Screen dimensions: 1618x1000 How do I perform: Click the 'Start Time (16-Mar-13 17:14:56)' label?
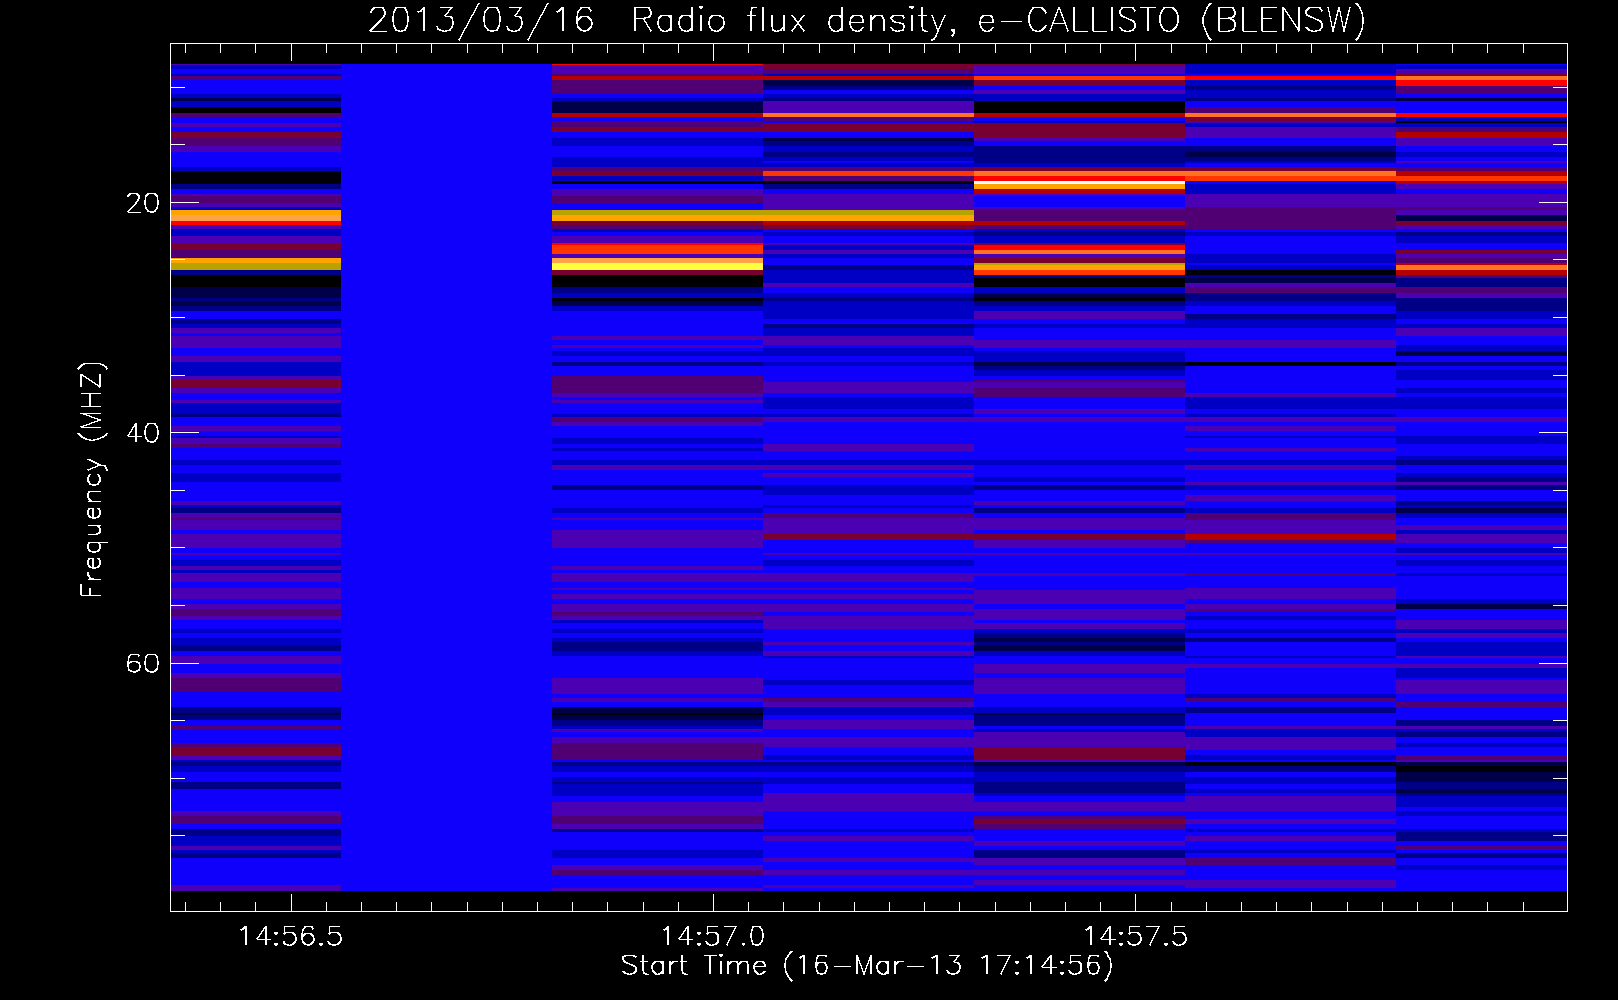[867, 966]
